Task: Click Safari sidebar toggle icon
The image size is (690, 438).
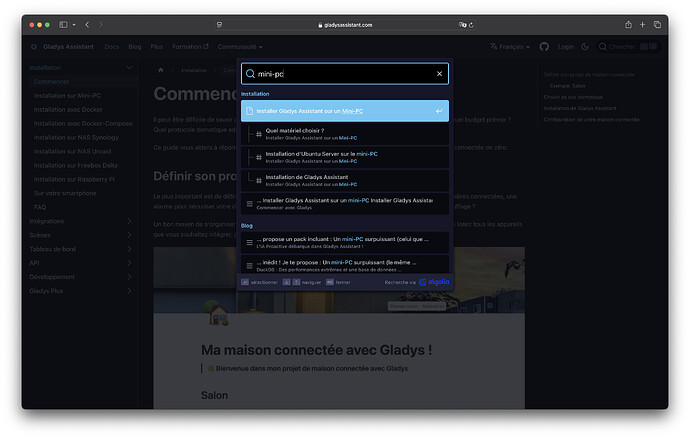Action: tap(63, 25)
